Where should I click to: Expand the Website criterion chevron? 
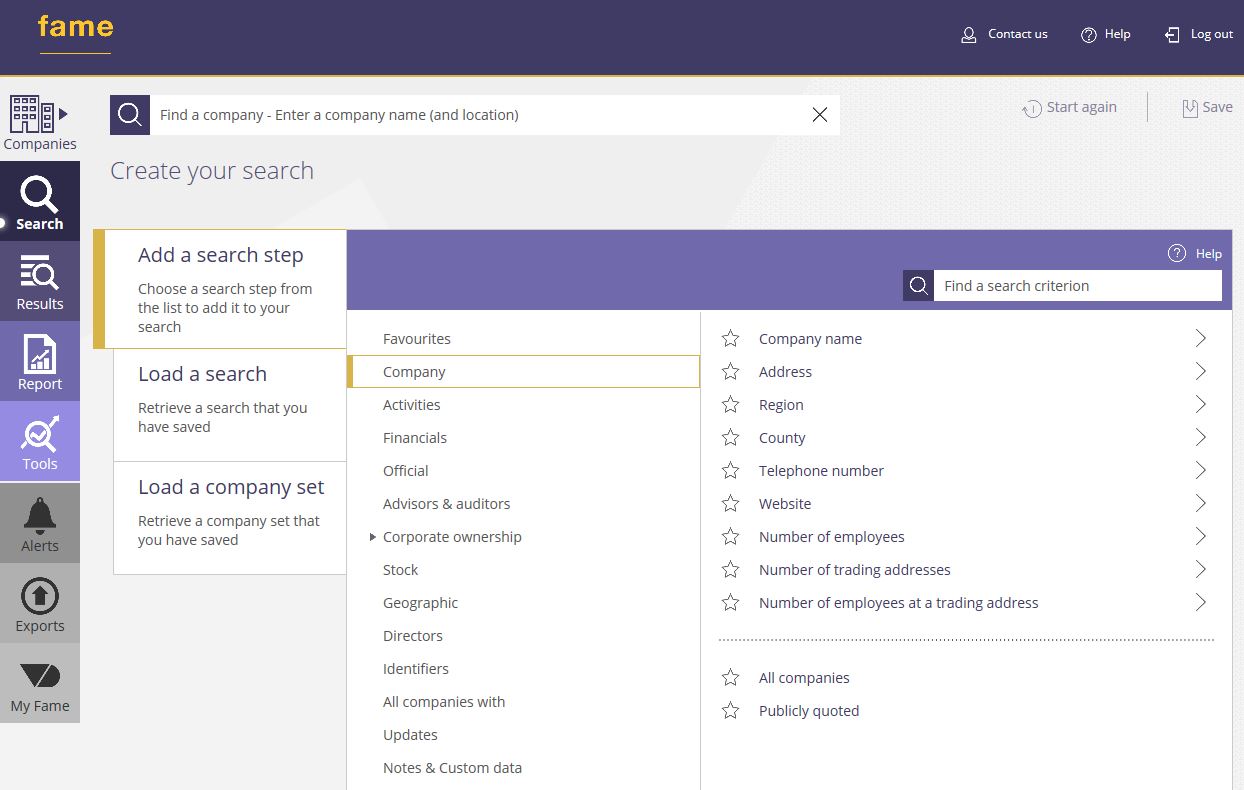[x=1200, y=504]
